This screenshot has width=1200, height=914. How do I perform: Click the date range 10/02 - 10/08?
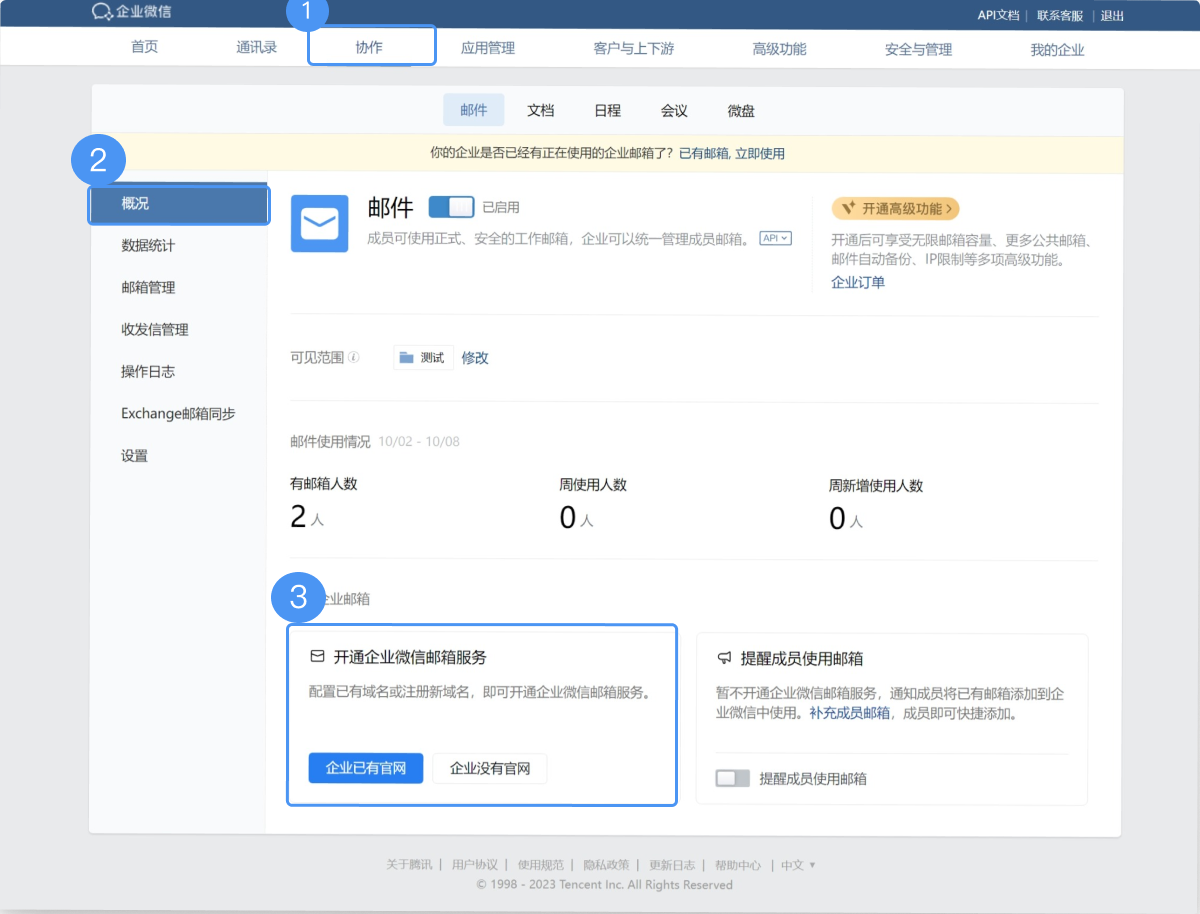click(419, 441)
